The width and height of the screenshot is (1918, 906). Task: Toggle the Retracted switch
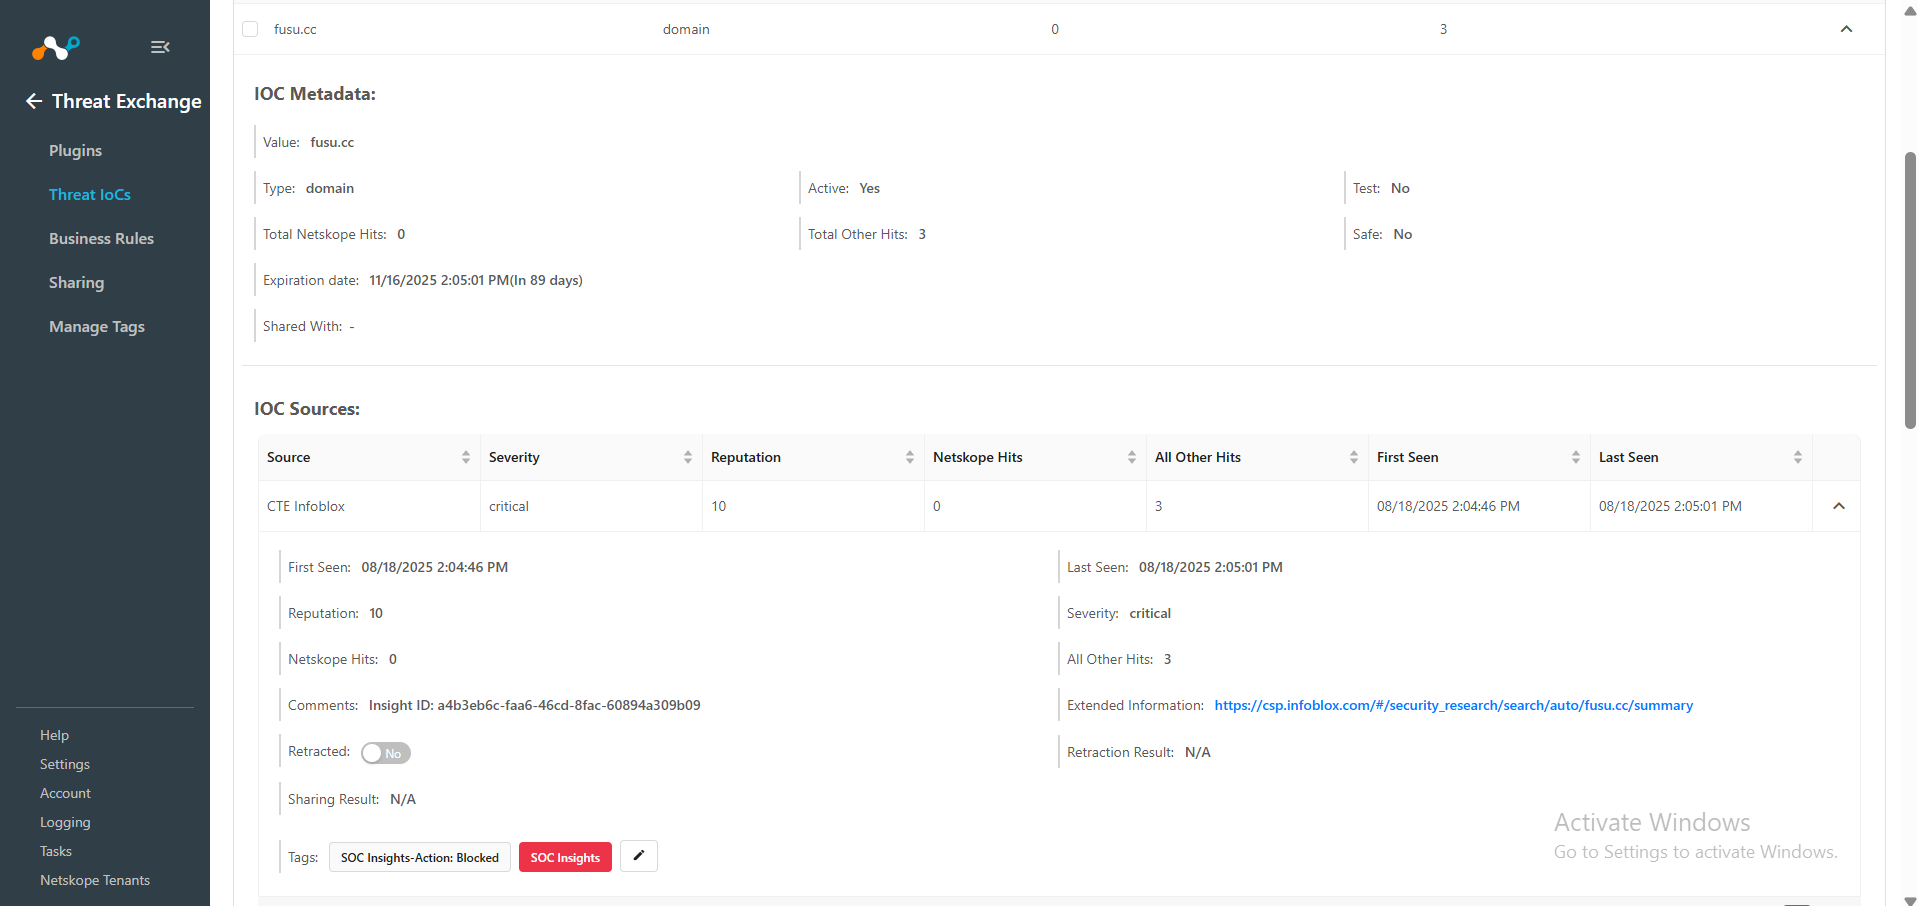pyautogui.click(x=386, y=753)
